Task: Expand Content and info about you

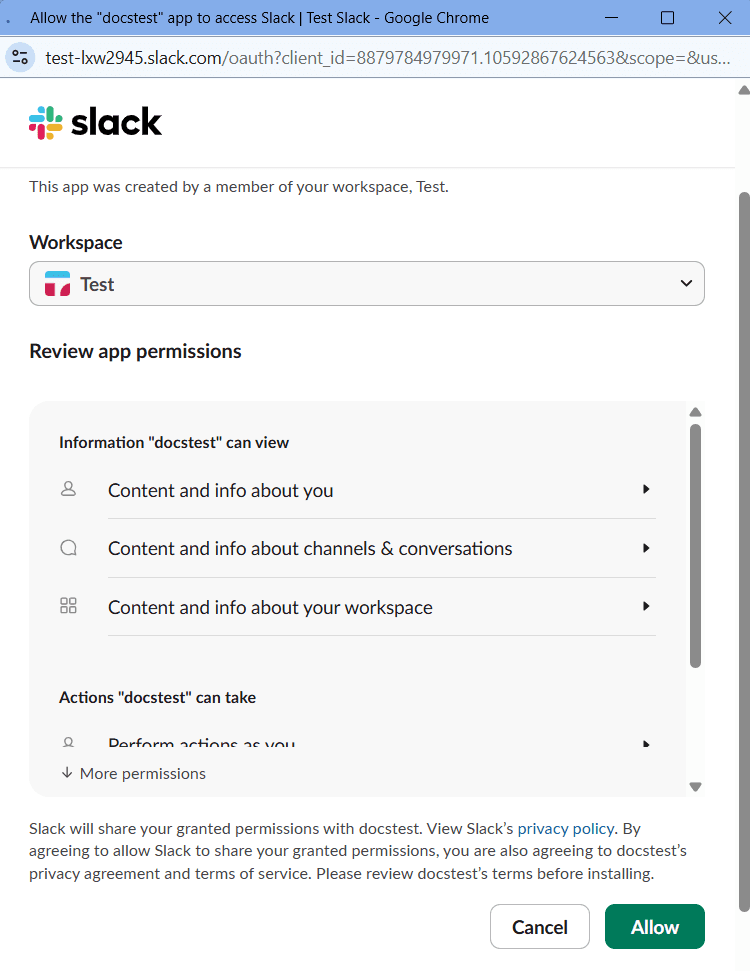Action: 382,490
